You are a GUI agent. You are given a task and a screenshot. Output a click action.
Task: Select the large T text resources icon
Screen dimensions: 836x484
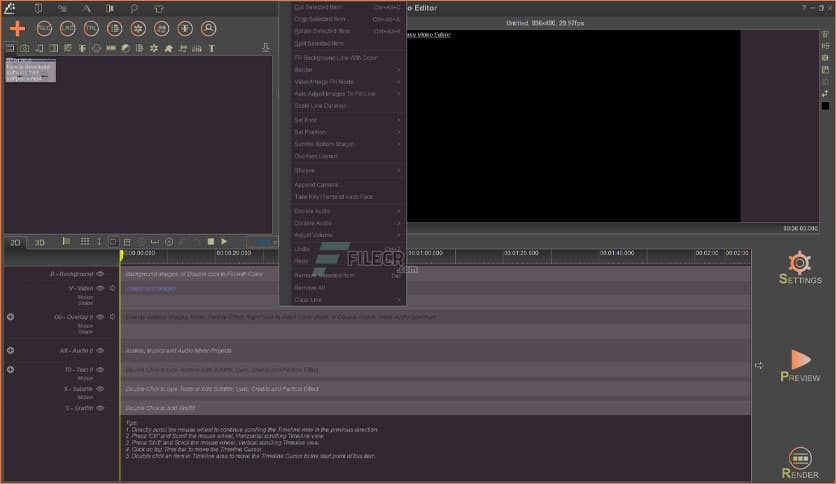(x=212, y=48)
